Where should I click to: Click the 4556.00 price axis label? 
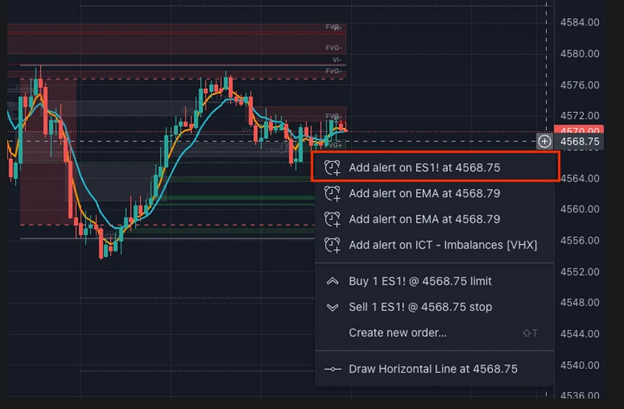[580, 241]
